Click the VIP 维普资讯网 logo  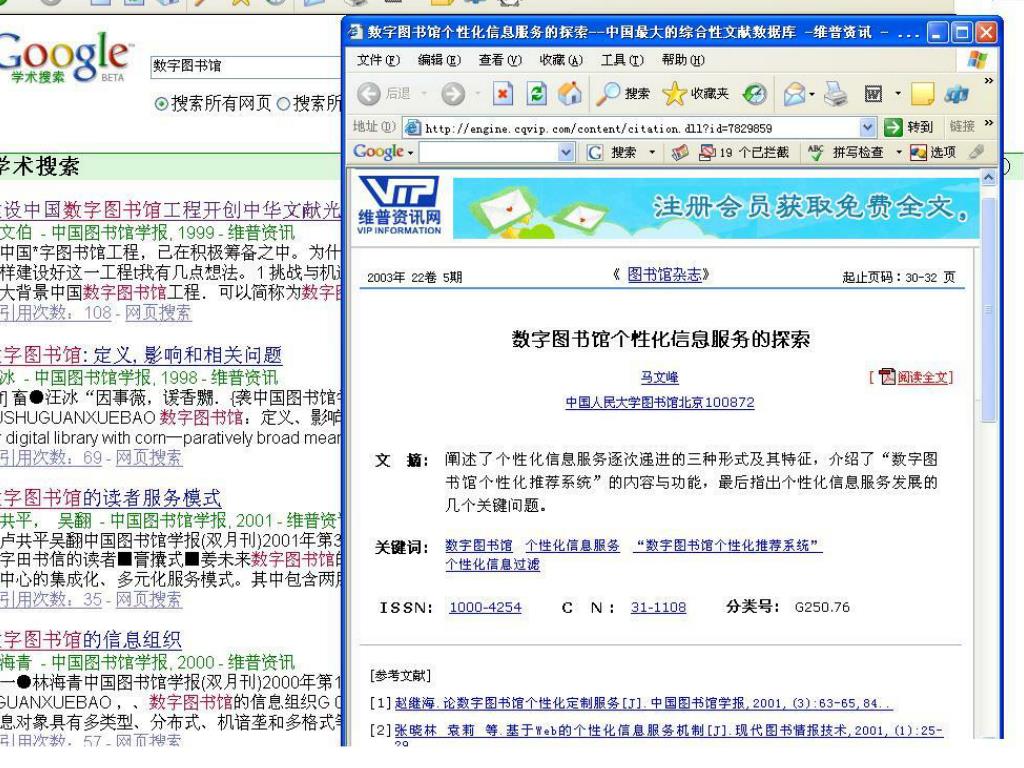point(400,206)
